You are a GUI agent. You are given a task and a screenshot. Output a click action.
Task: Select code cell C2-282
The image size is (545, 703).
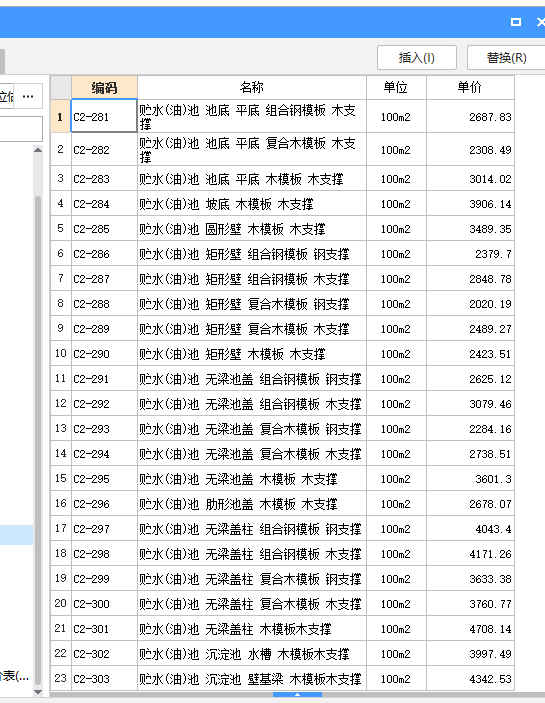point(104,149)
